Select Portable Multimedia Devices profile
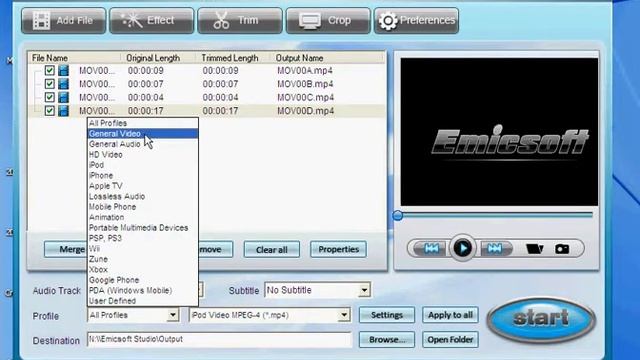The height and width of the screenshot is (360, 640). (143, 228)
